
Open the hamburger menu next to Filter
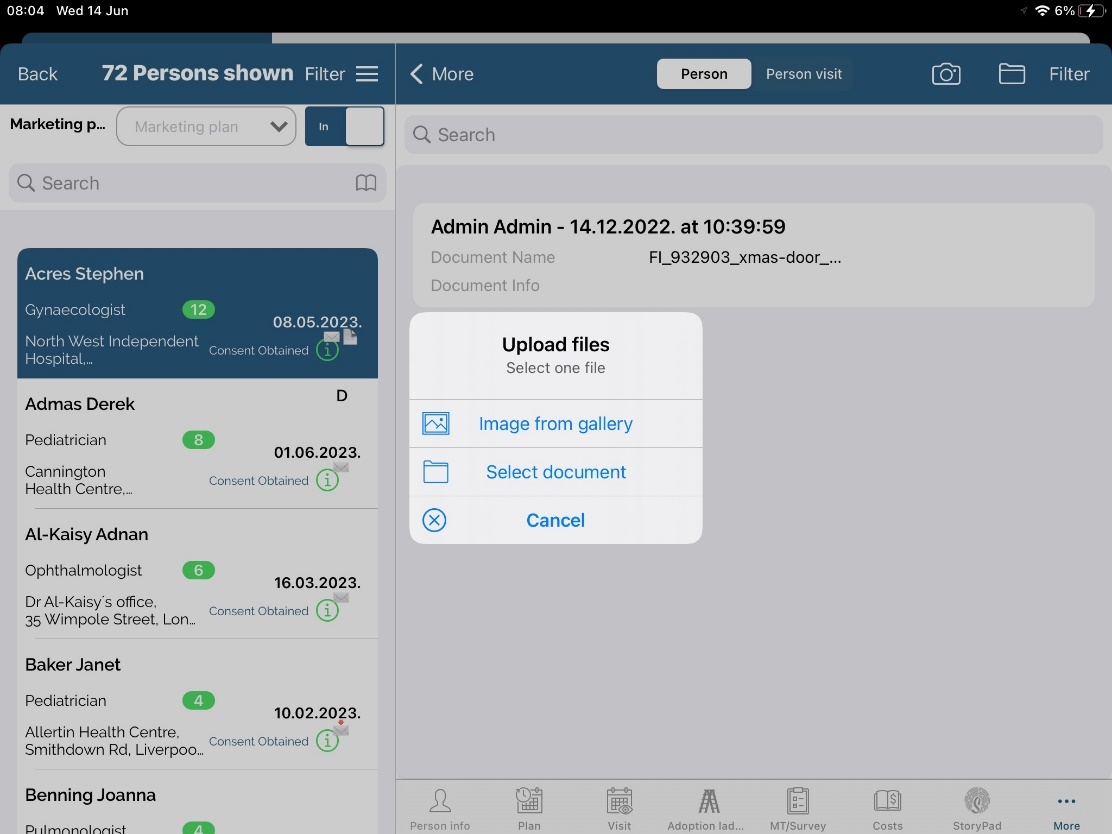point(367,74)
